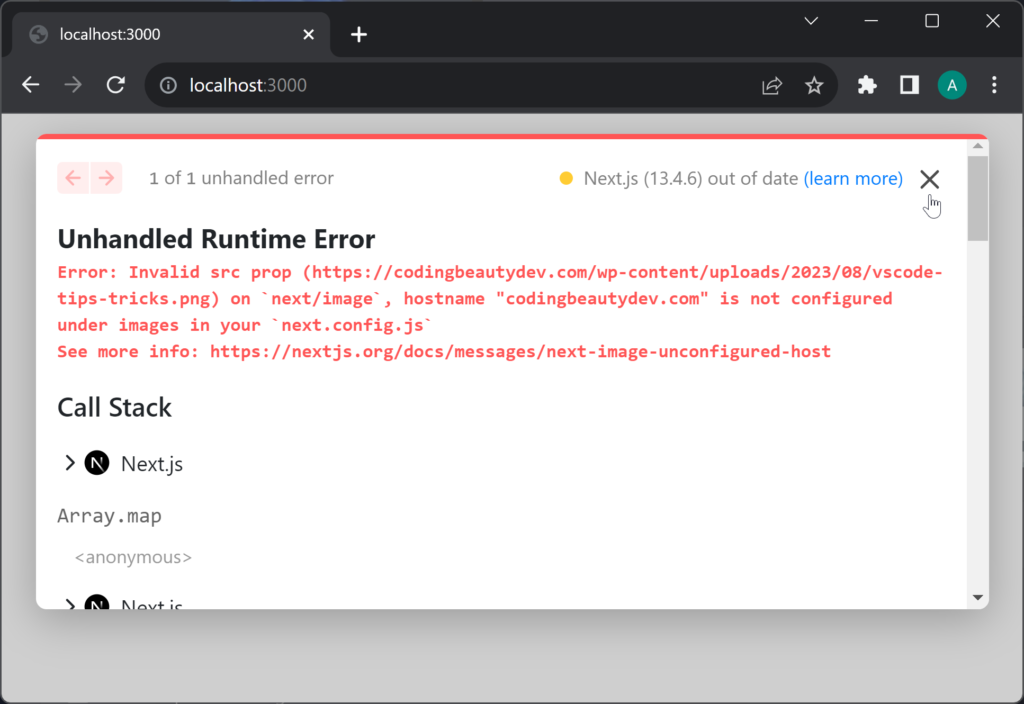1024x704 pixels.
Task: Close the localhost:3000 tab
Action: pos(308,35)
